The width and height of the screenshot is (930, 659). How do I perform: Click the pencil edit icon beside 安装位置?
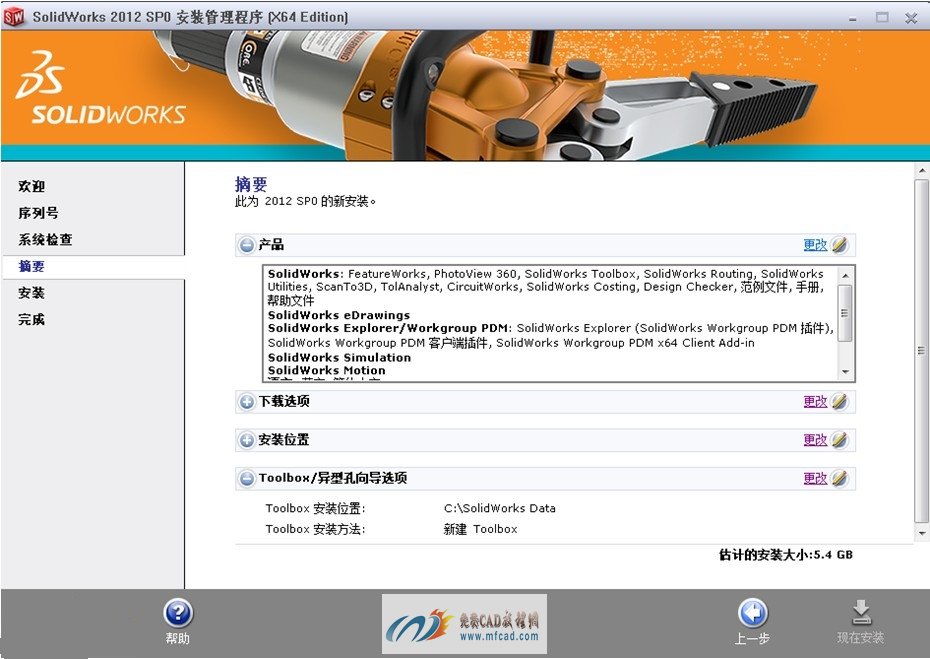[x=840, y=440]
